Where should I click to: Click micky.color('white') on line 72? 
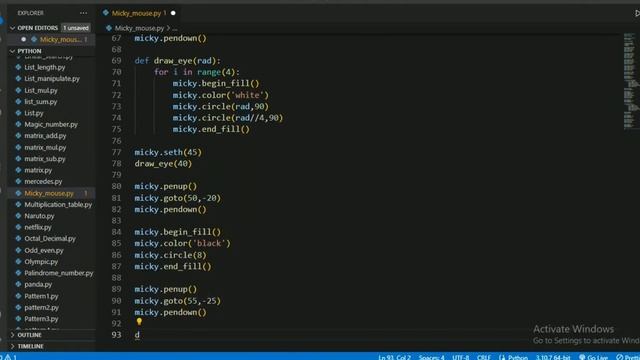[x=220, y=95]
